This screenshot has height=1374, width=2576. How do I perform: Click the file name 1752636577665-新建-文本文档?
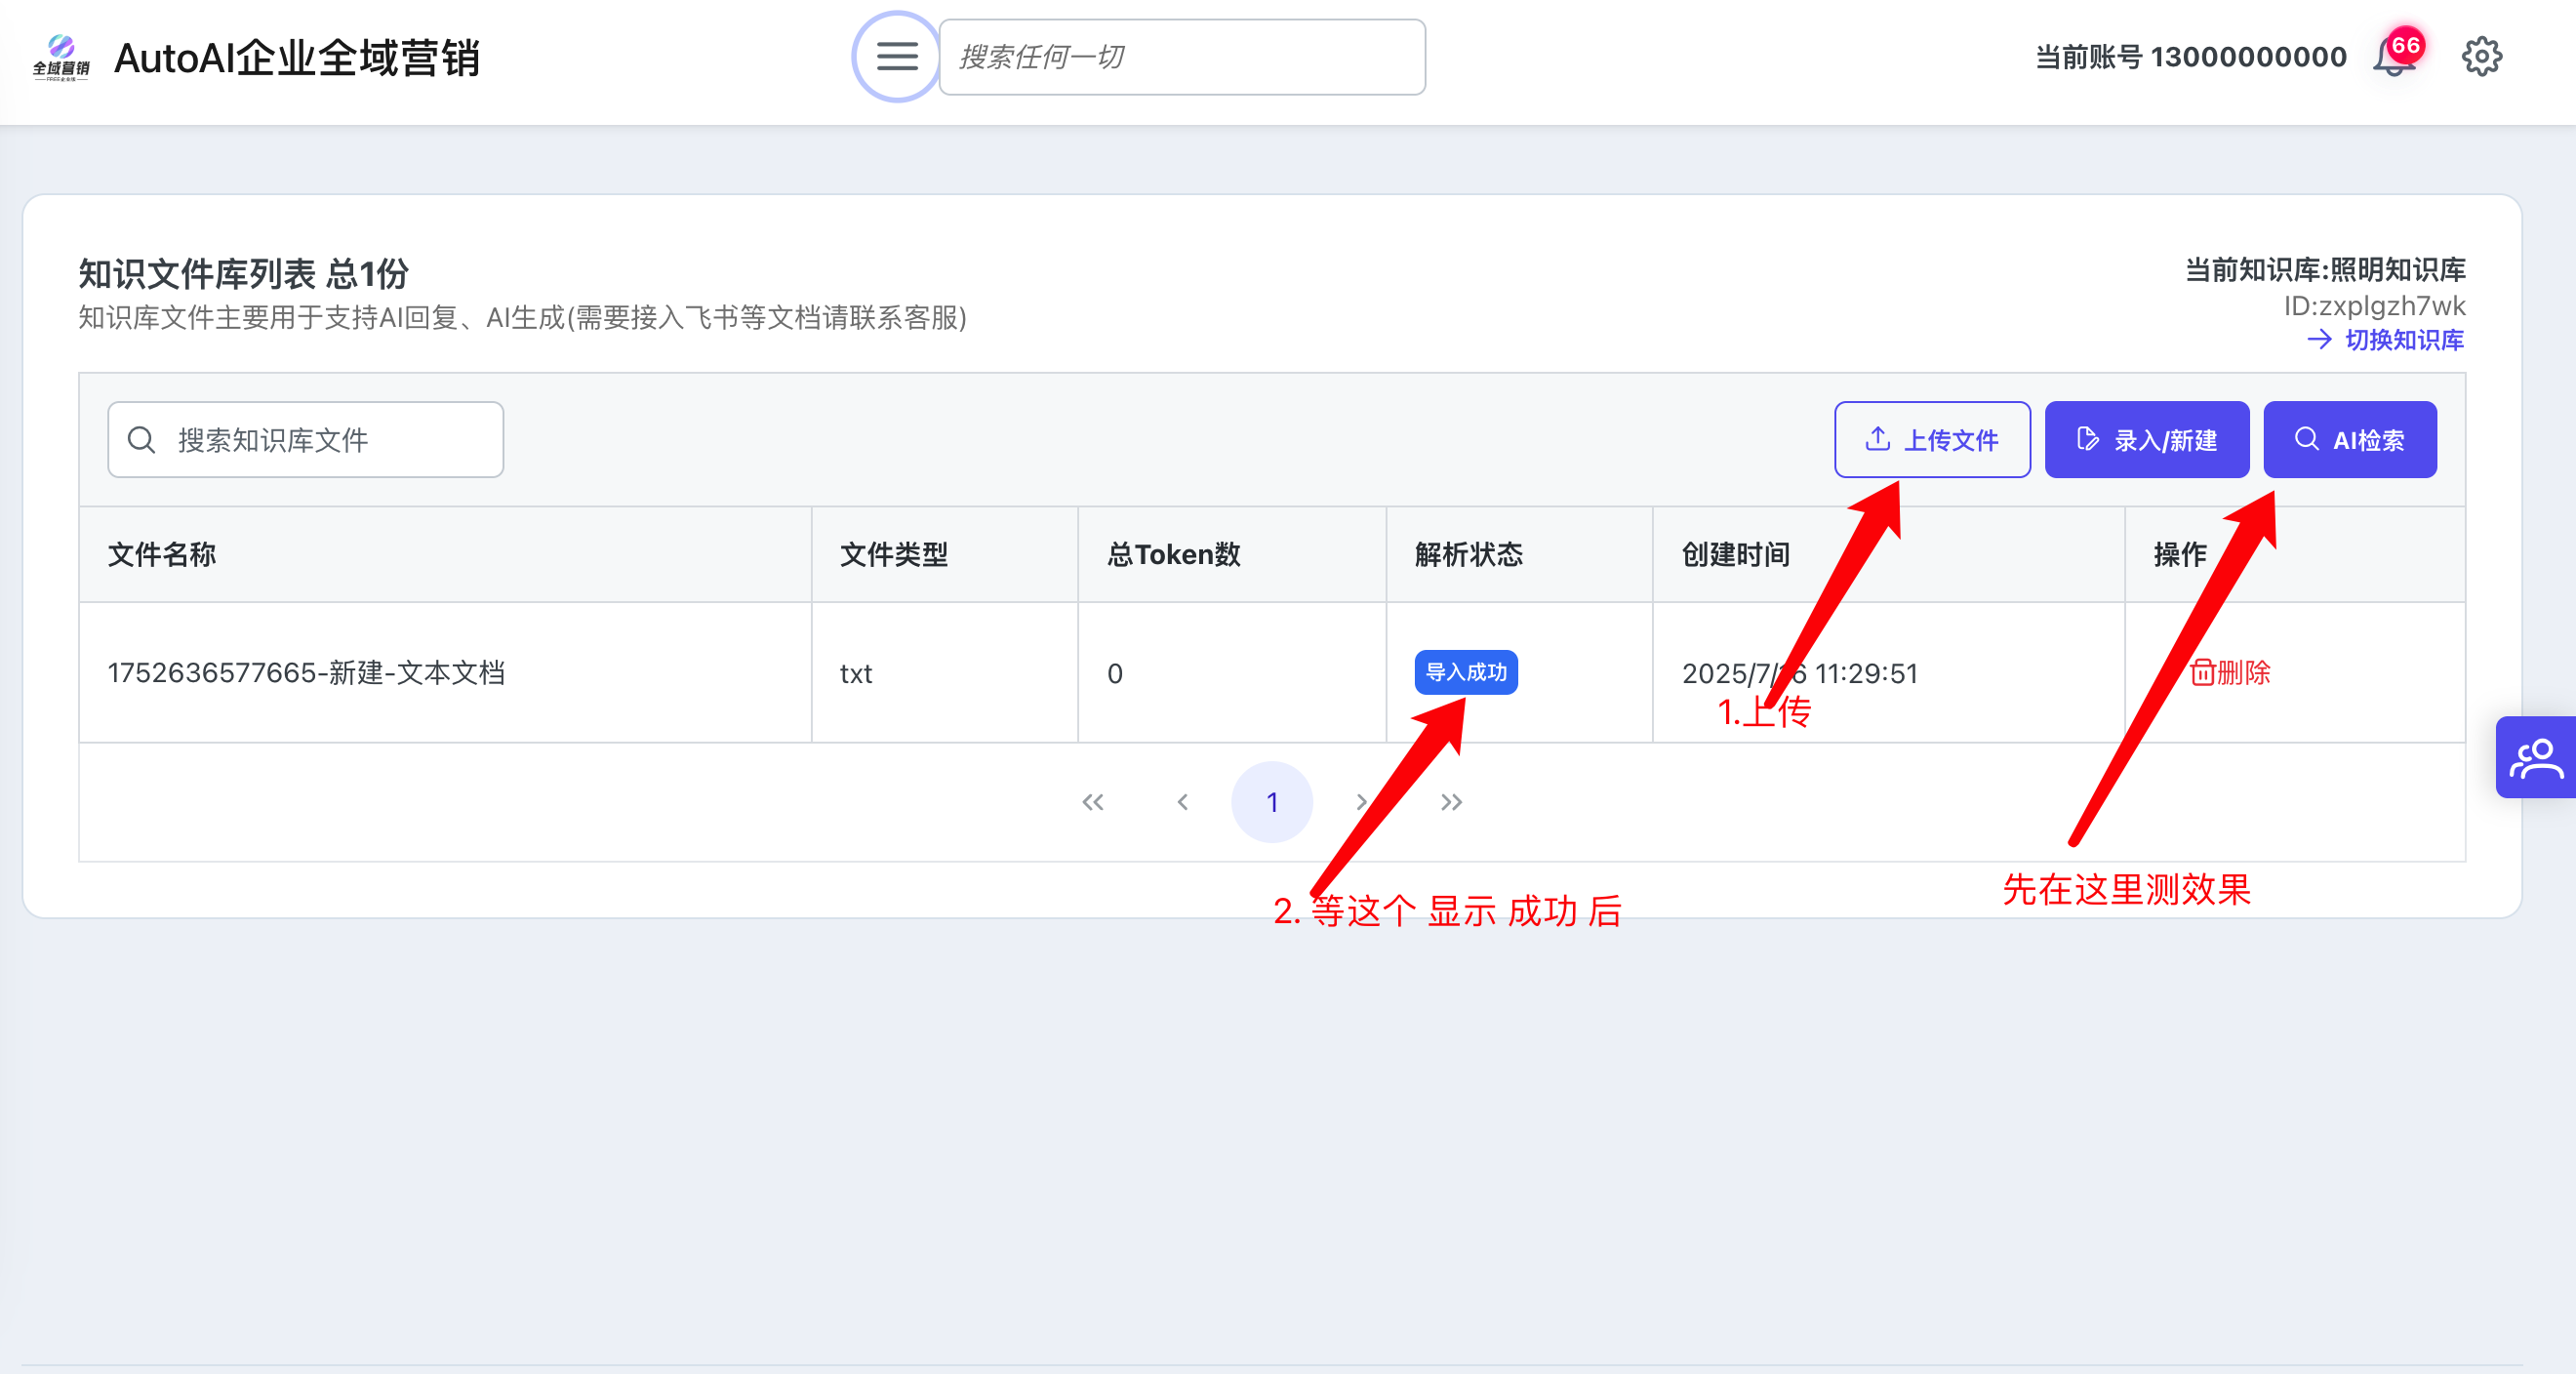tap(306, 673)
